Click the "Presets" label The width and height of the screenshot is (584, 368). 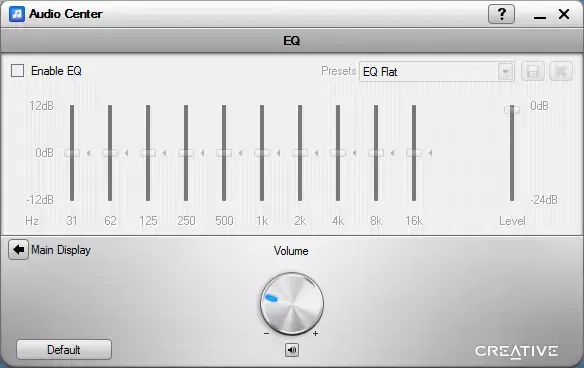339,71
